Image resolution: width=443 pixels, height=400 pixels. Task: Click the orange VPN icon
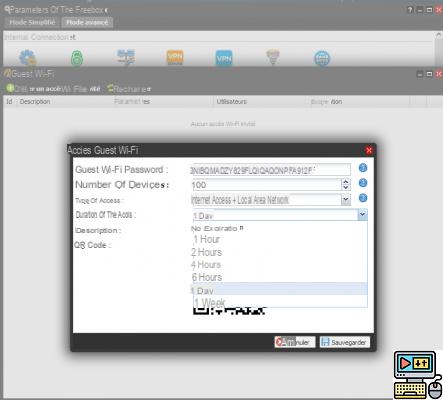(x=175, y=57)
